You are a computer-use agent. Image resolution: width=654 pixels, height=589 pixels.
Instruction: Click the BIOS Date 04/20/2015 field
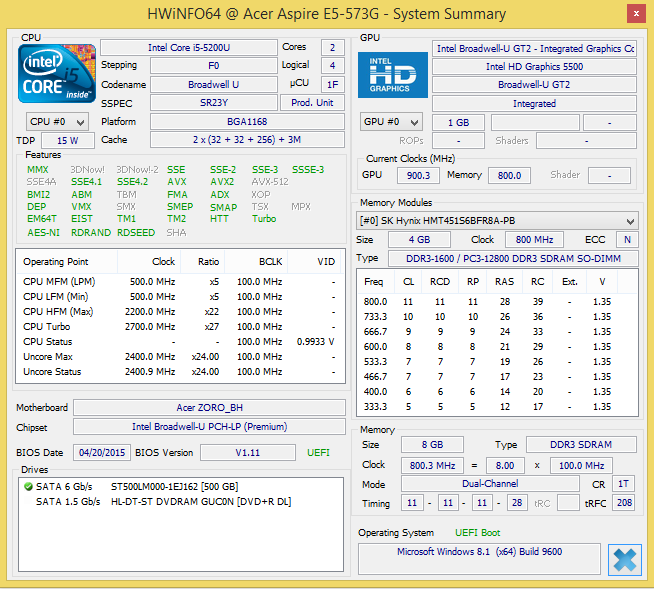click(x=102, y=453)
